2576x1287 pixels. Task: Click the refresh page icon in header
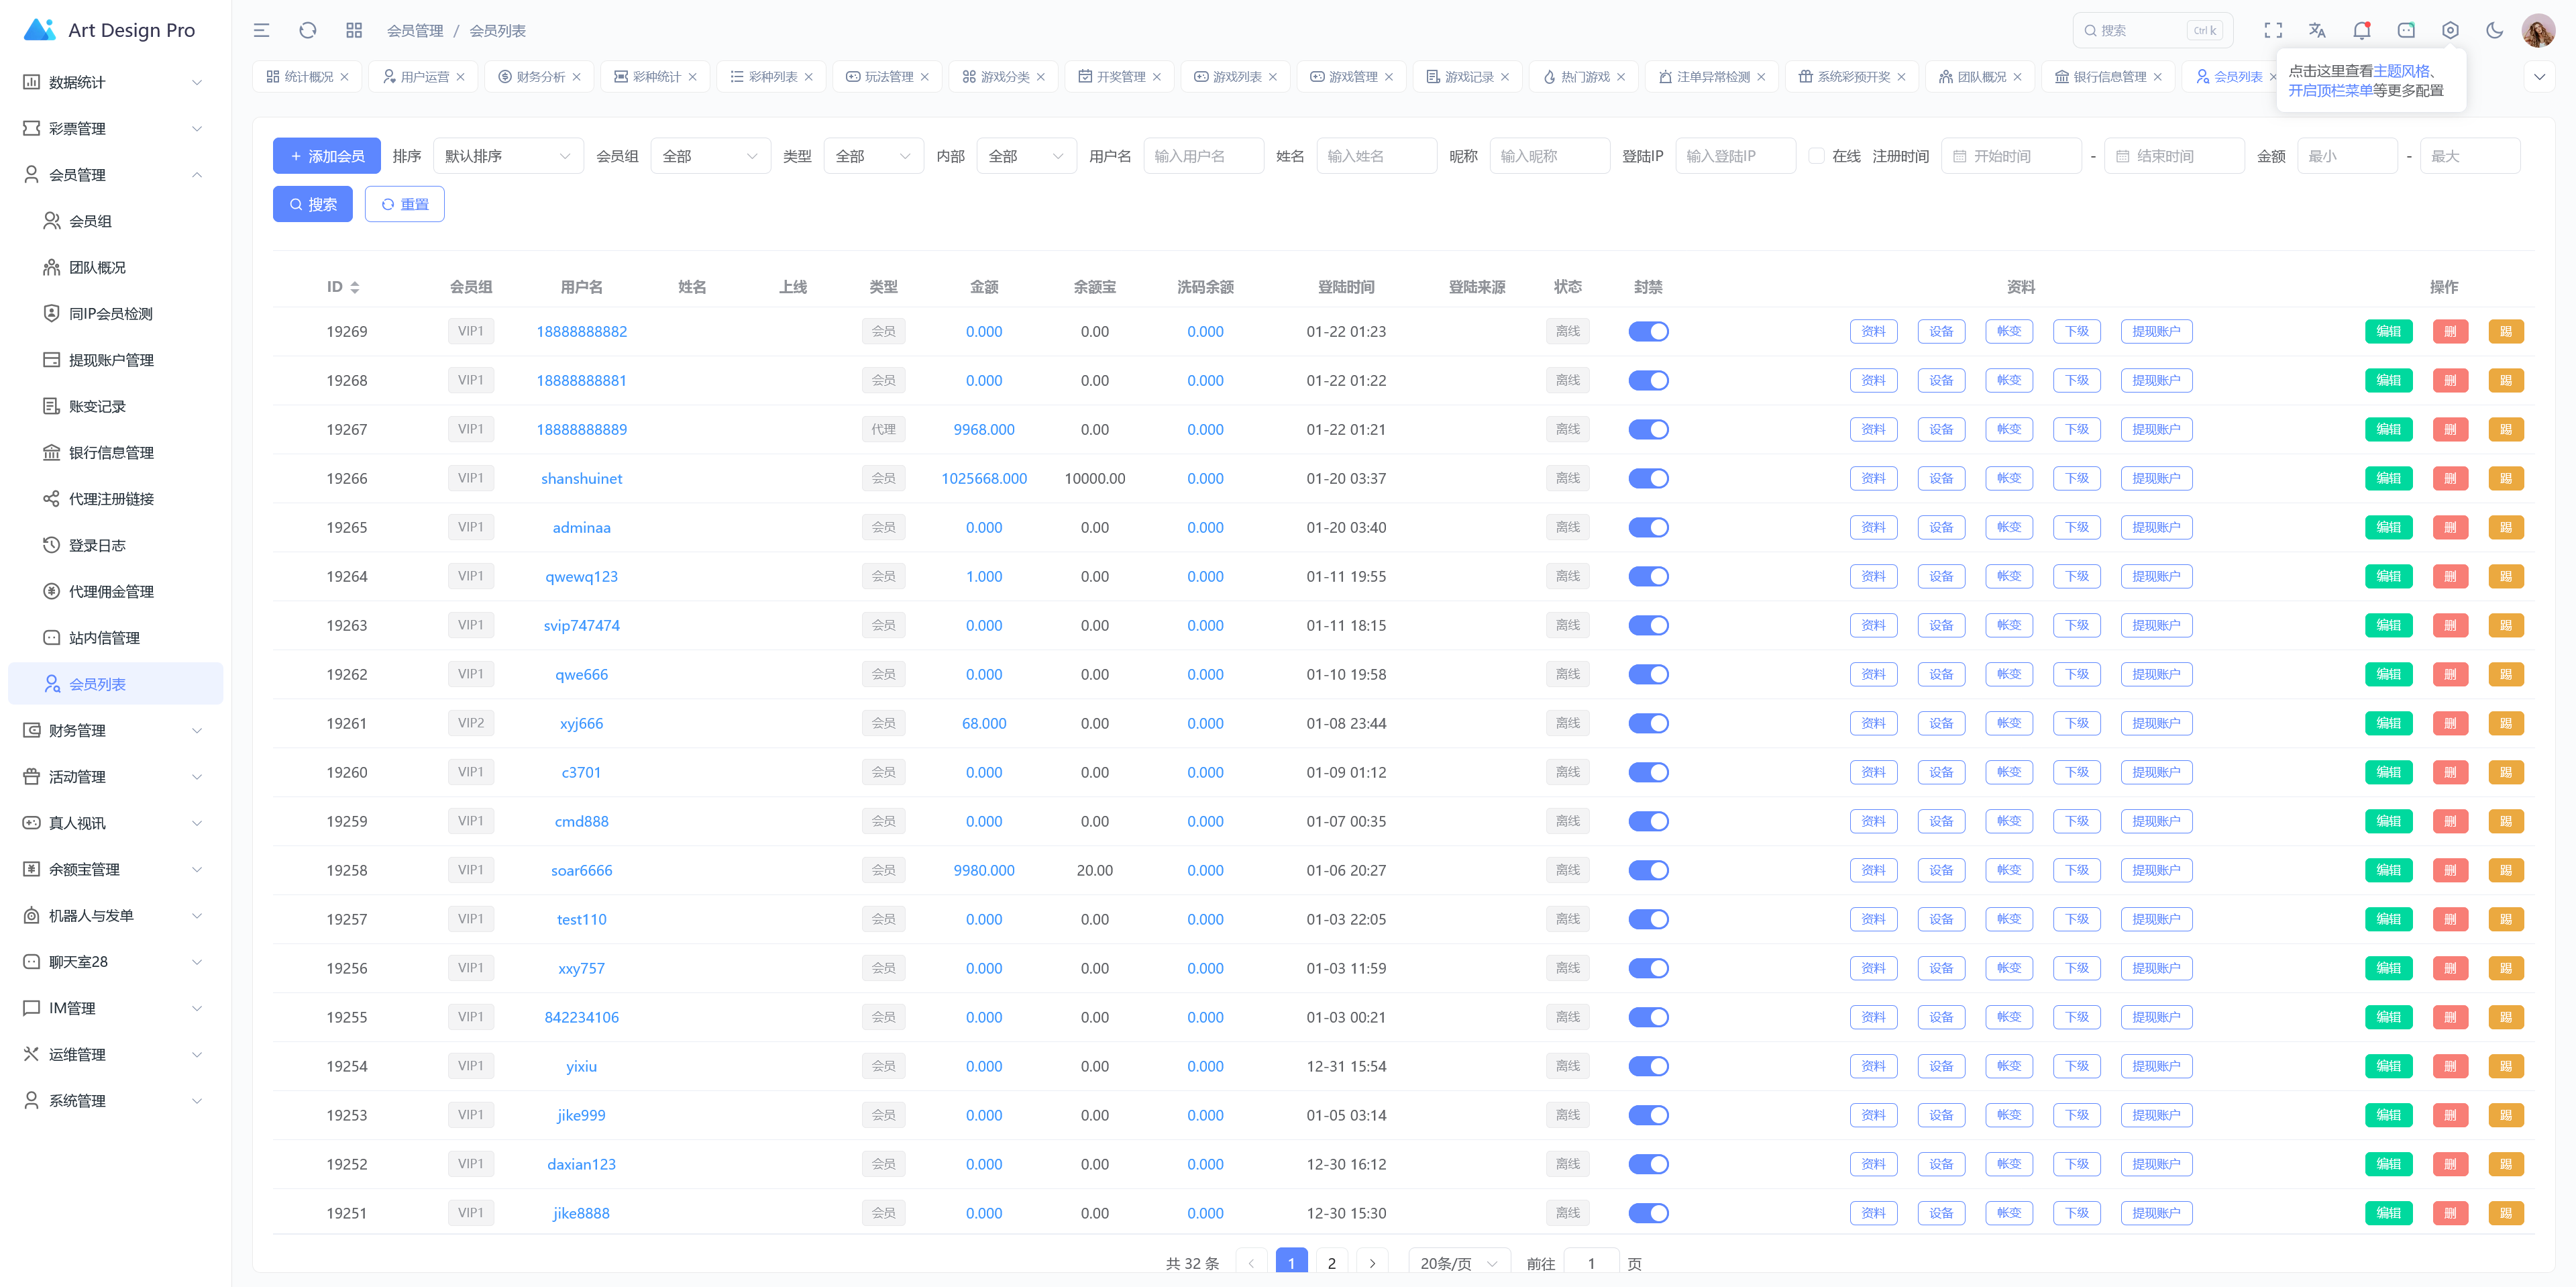pyautogui.click(x=308, y=30)
